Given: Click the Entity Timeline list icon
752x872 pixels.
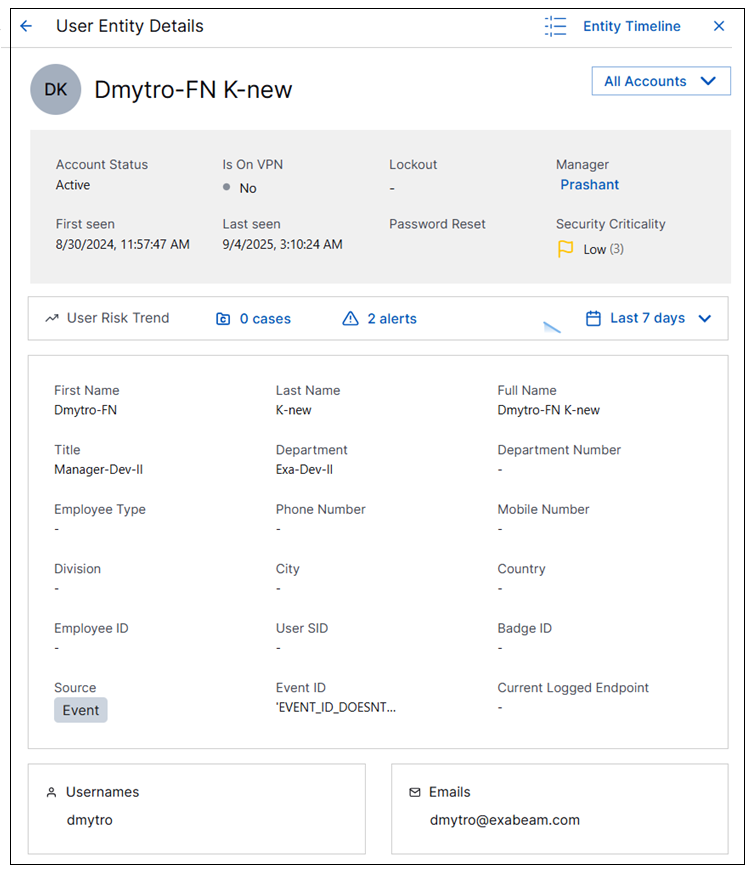Looking at the screenshot, I should [555, 27].
